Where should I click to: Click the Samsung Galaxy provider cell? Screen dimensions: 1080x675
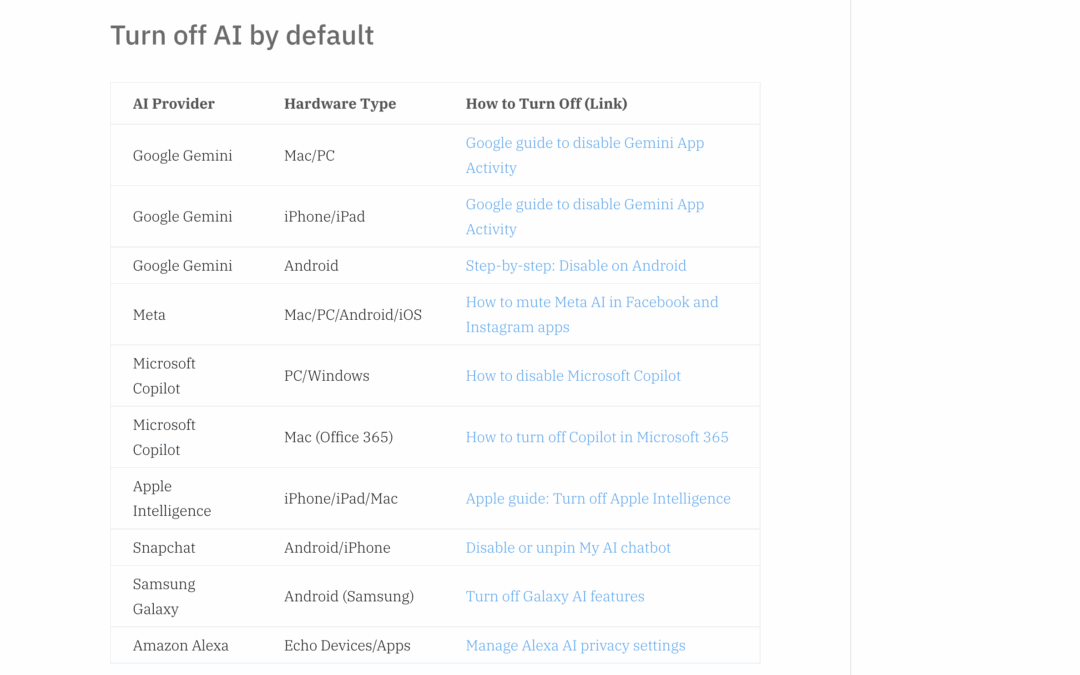tap(164, 596)
